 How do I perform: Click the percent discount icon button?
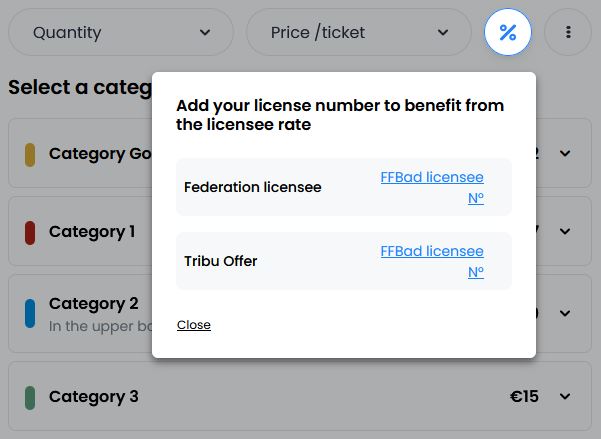click(507, 32)
